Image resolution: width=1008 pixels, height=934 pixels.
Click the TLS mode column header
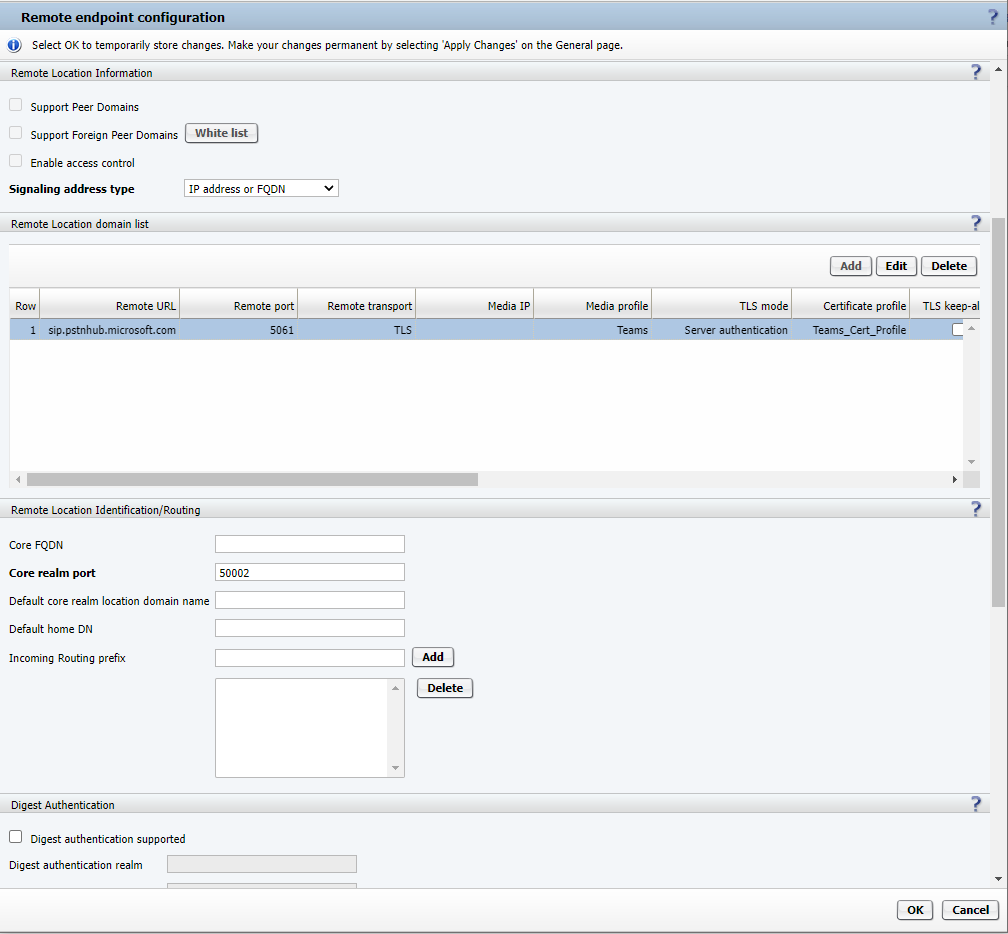pos(722,305)
